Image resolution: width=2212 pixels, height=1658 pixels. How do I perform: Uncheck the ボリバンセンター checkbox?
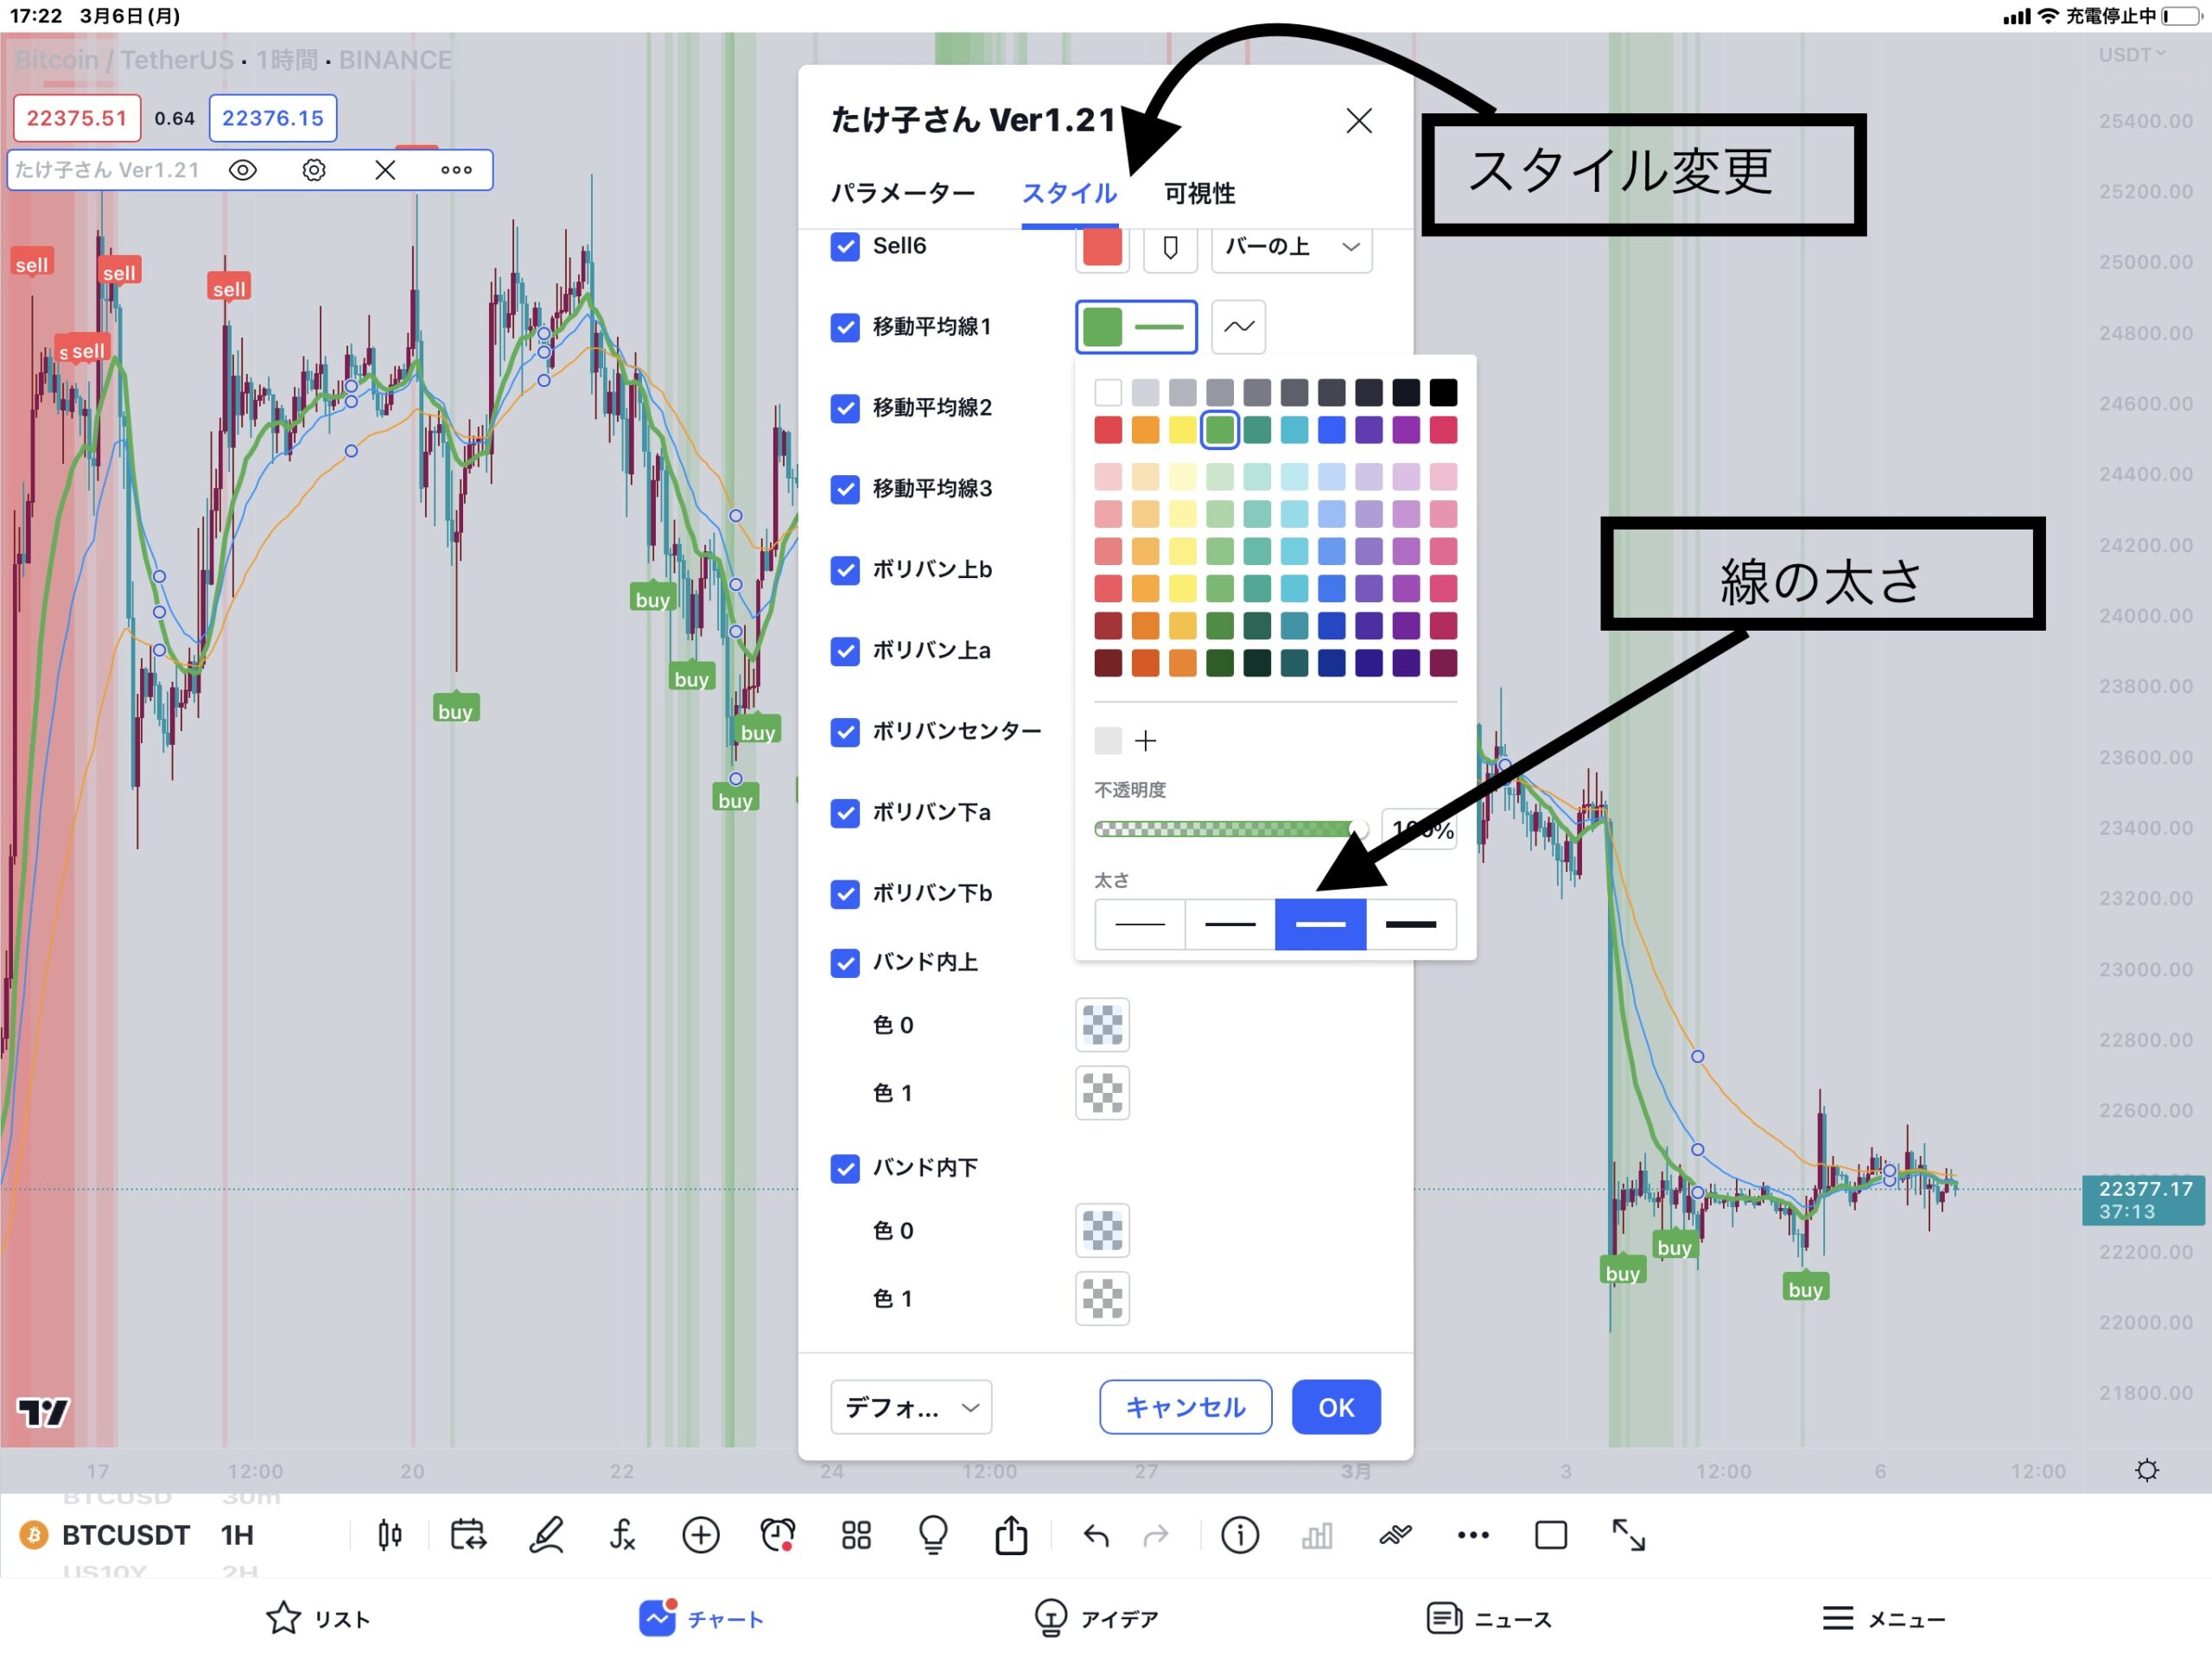click(x=845, y=732)
